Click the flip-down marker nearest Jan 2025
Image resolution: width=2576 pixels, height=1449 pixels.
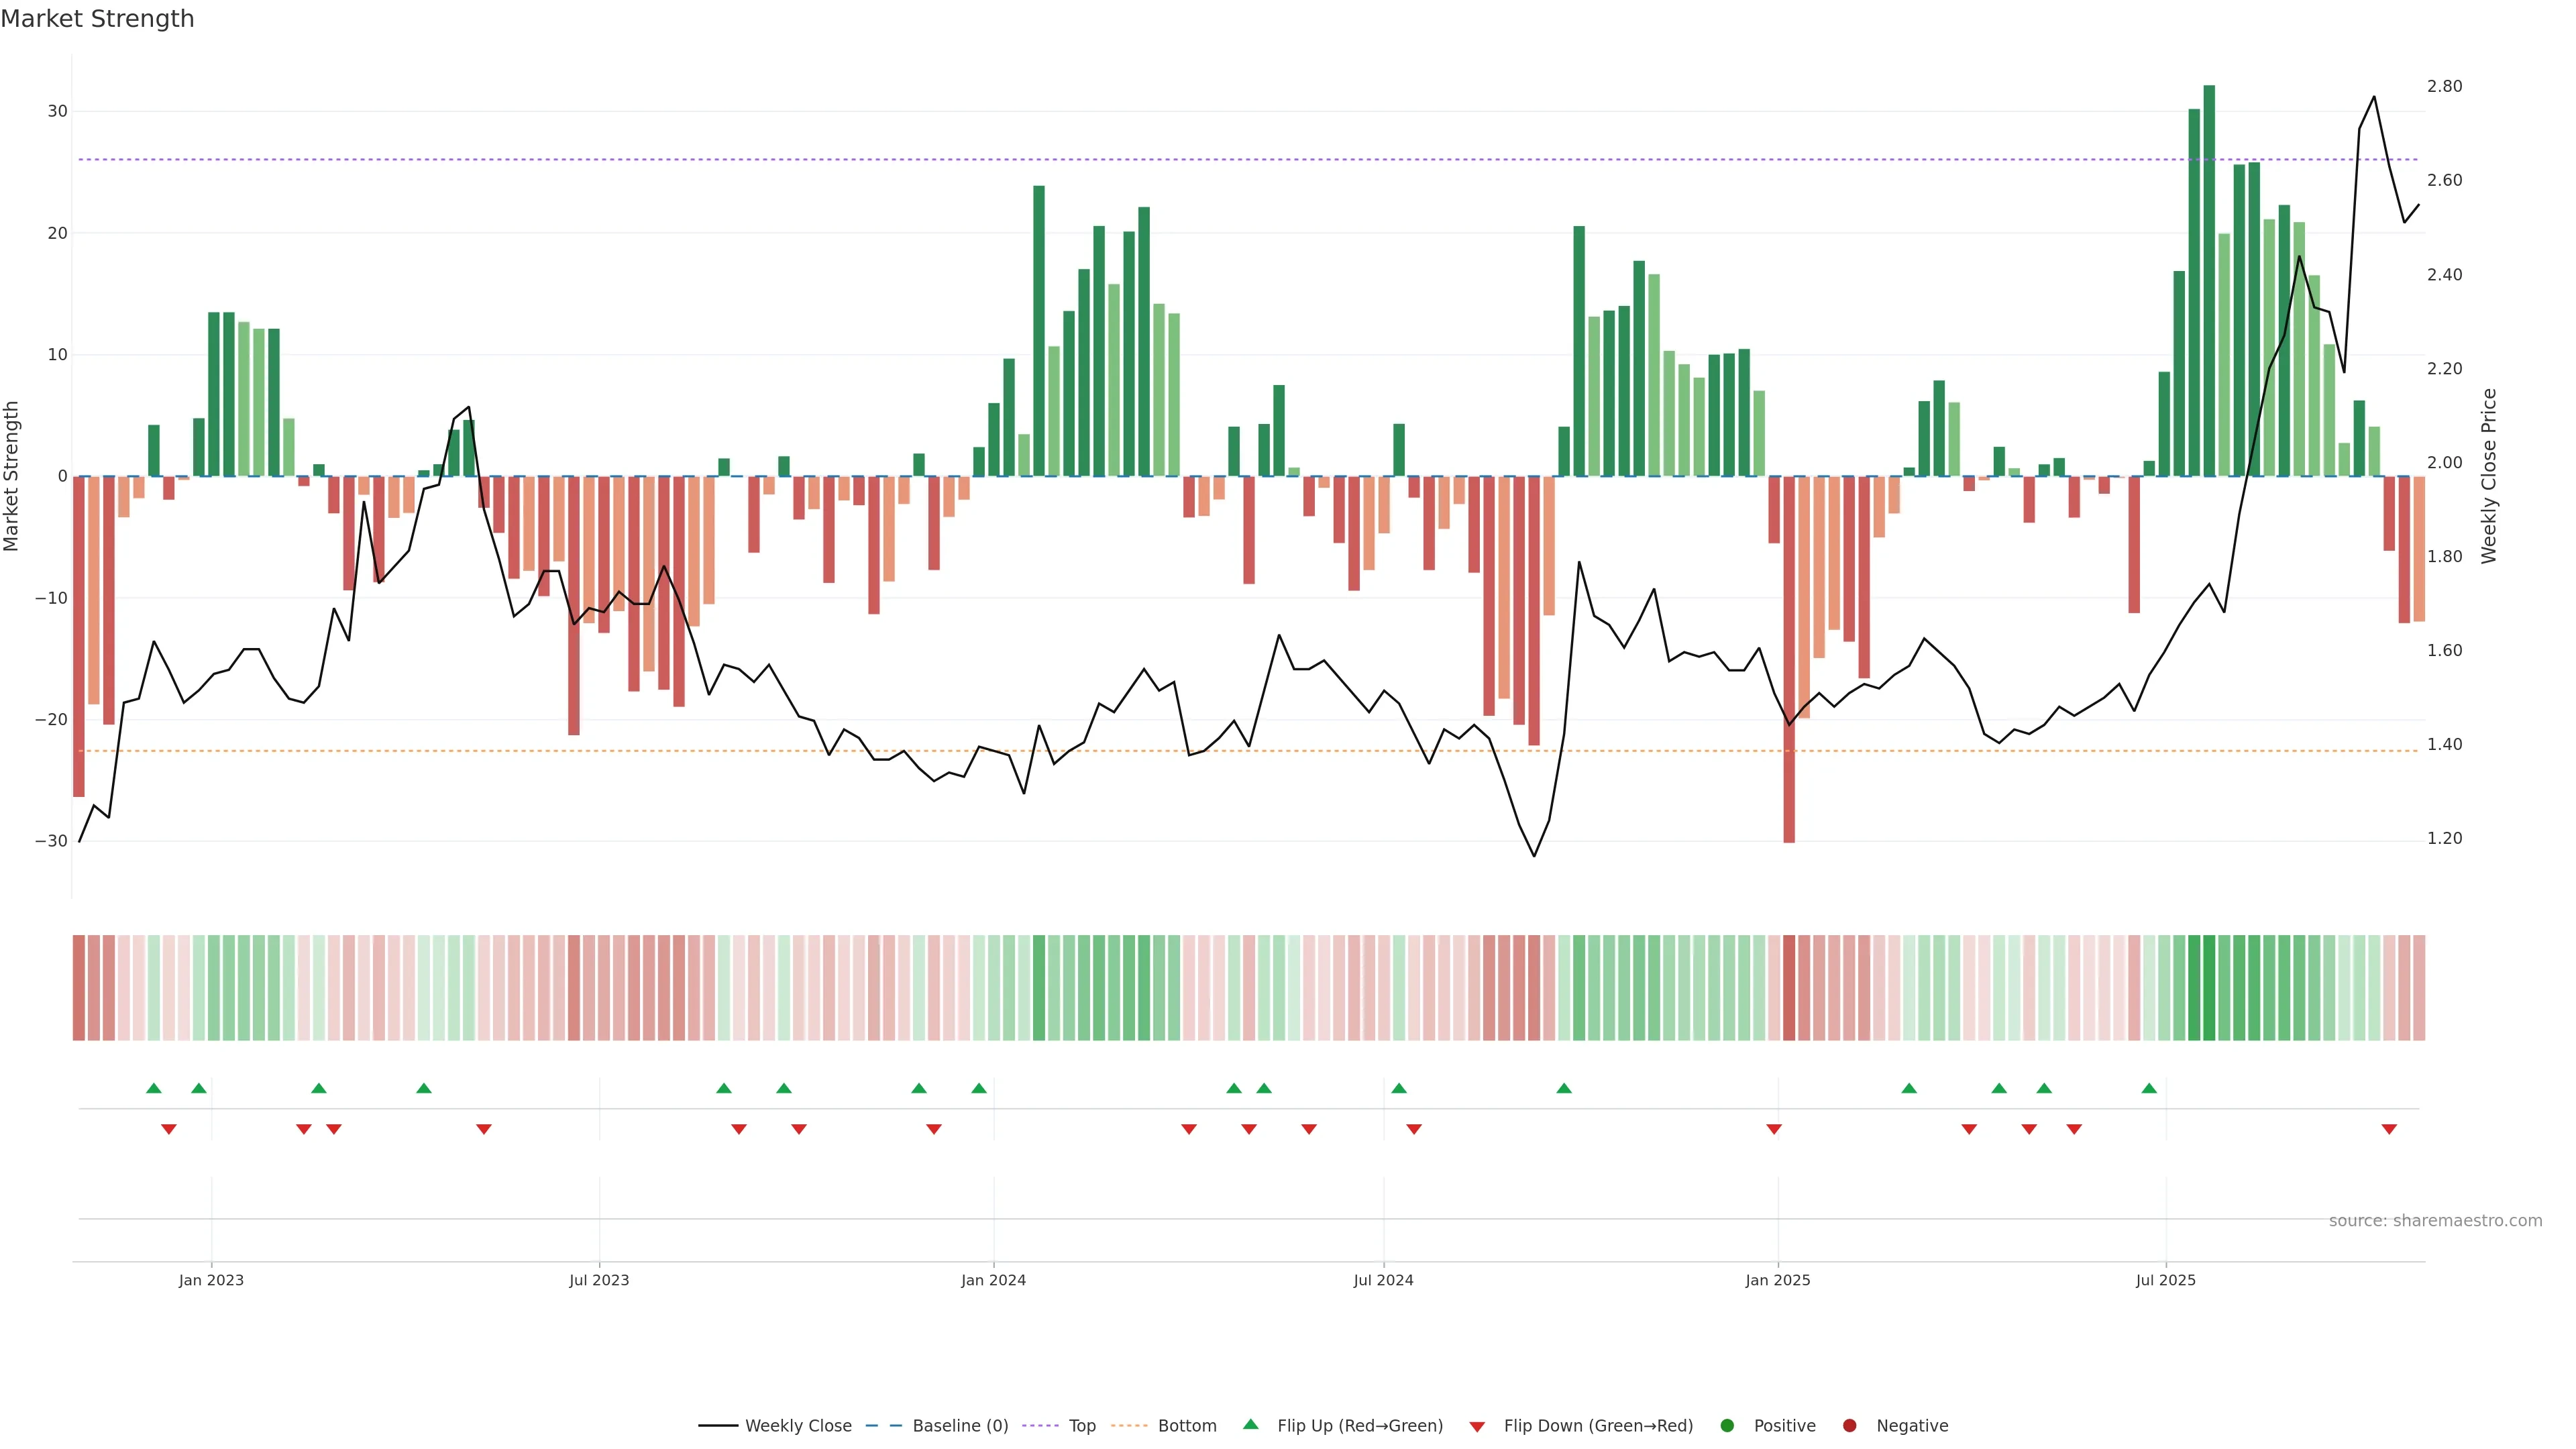click(1774, 1129)
